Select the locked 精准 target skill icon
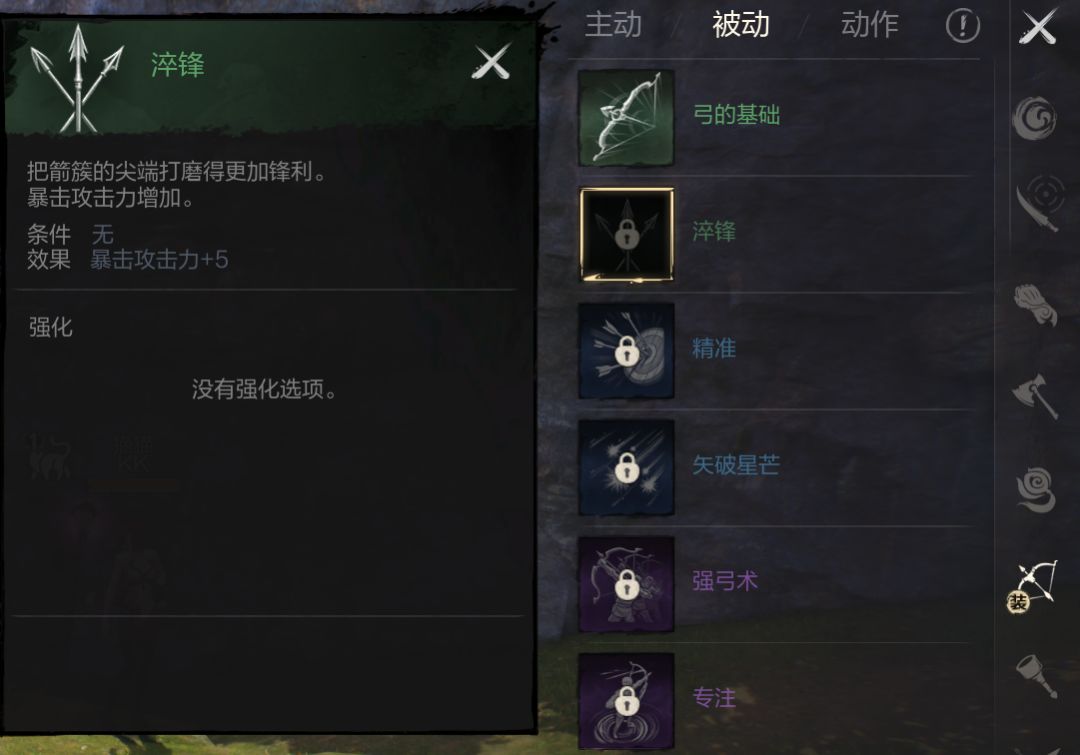 click(x=626, y=351)
